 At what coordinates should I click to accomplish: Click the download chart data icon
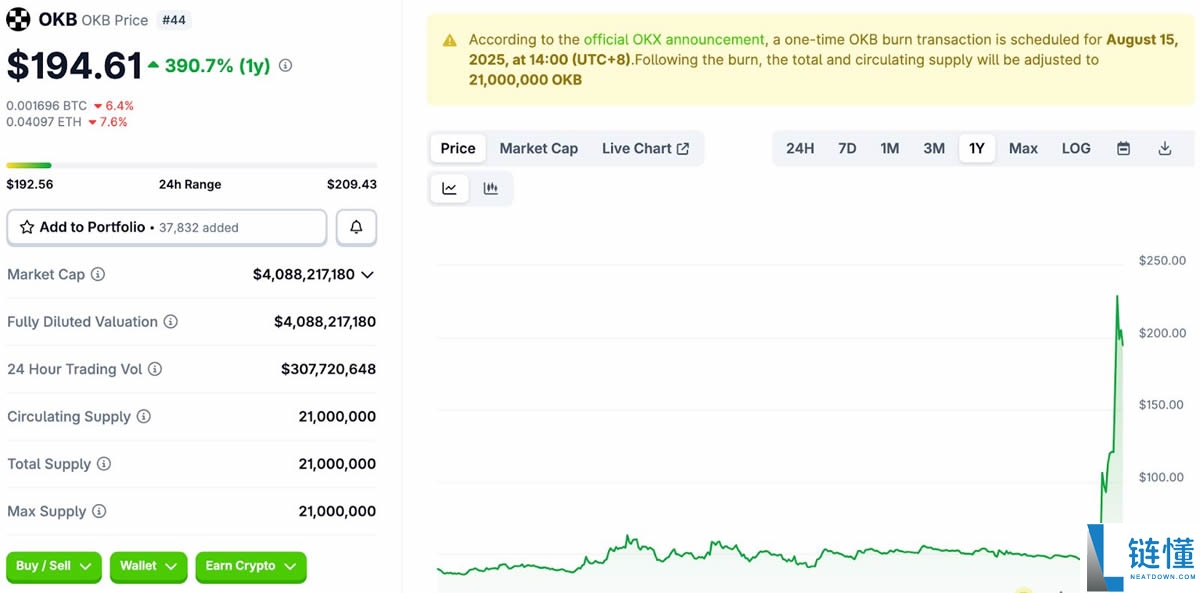click(x=1164, y=148)
